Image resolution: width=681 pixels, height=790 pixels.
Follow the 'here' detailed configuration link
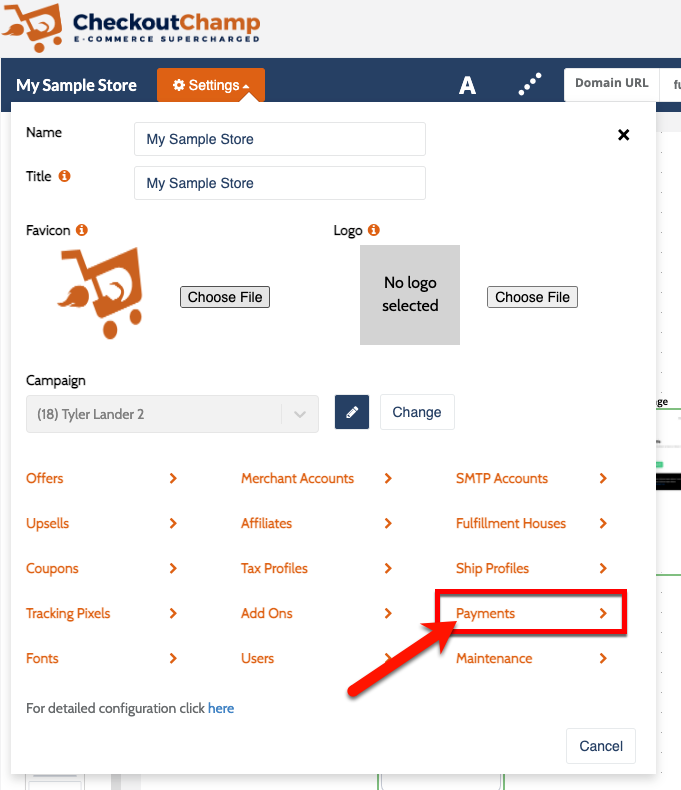221,708
